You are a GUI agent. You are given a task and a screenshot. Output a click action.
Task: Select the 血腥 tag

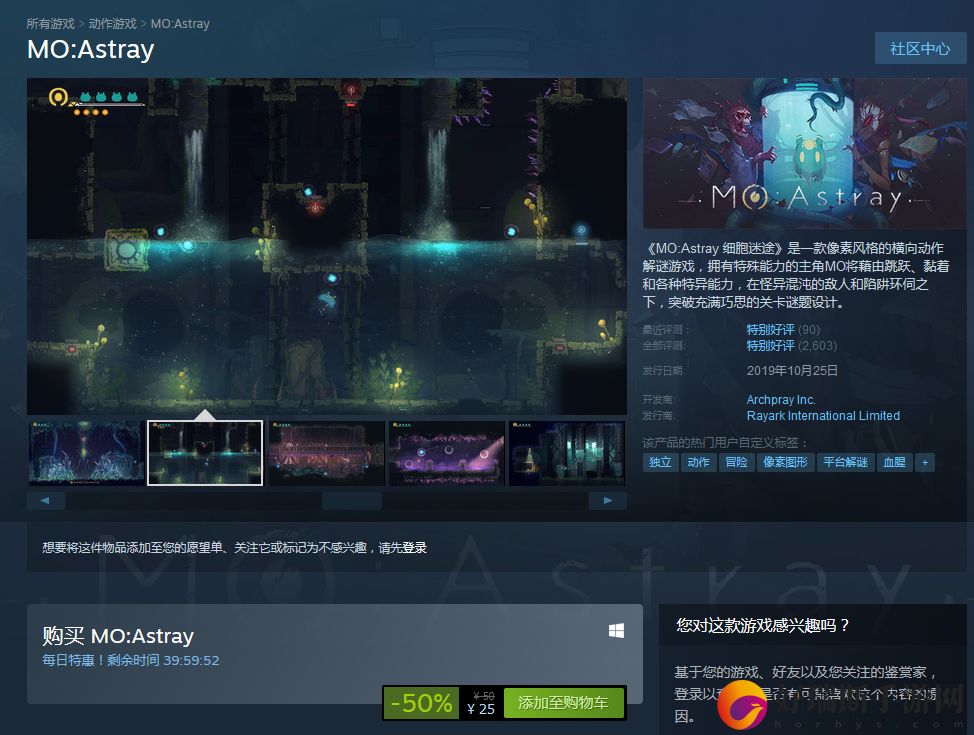[x=894, y=462]
